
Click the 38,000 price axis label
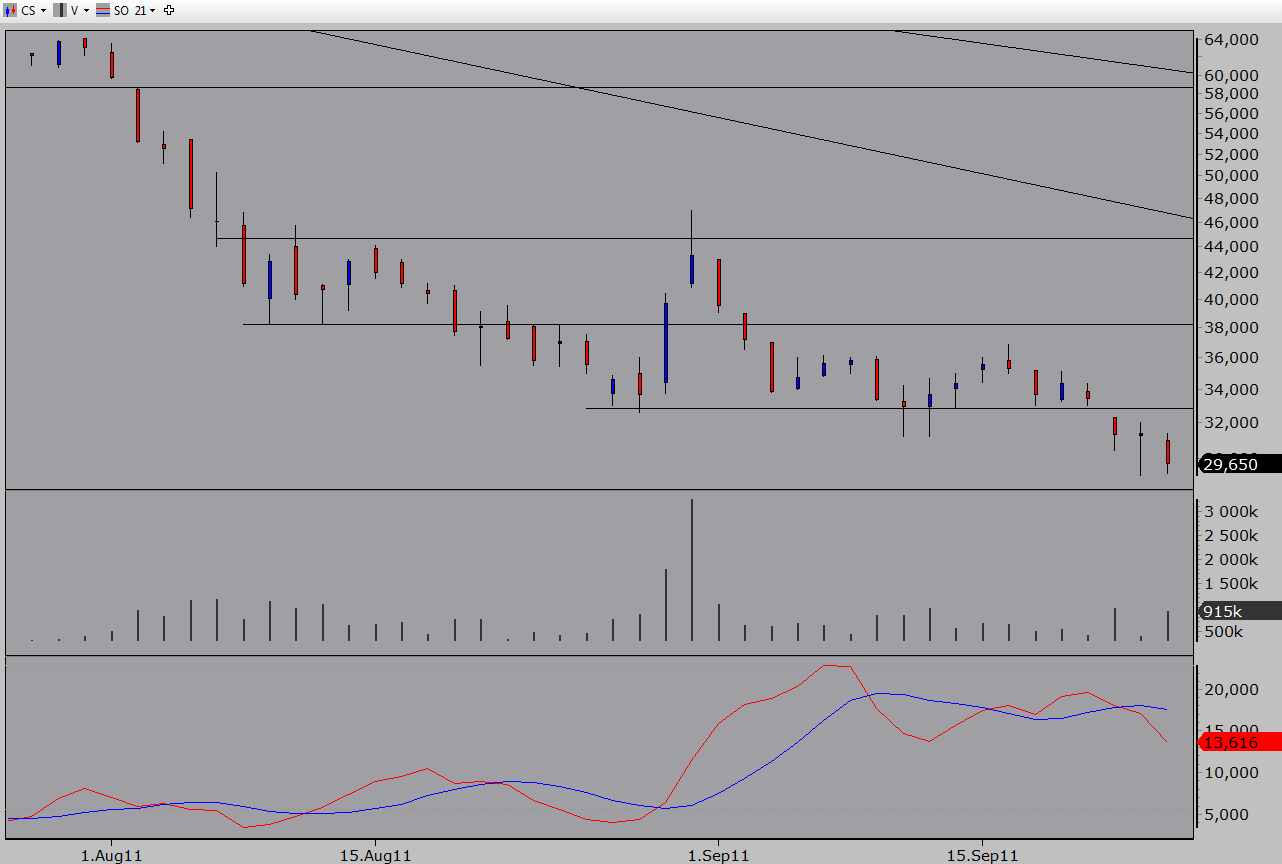pos(1230,328)
